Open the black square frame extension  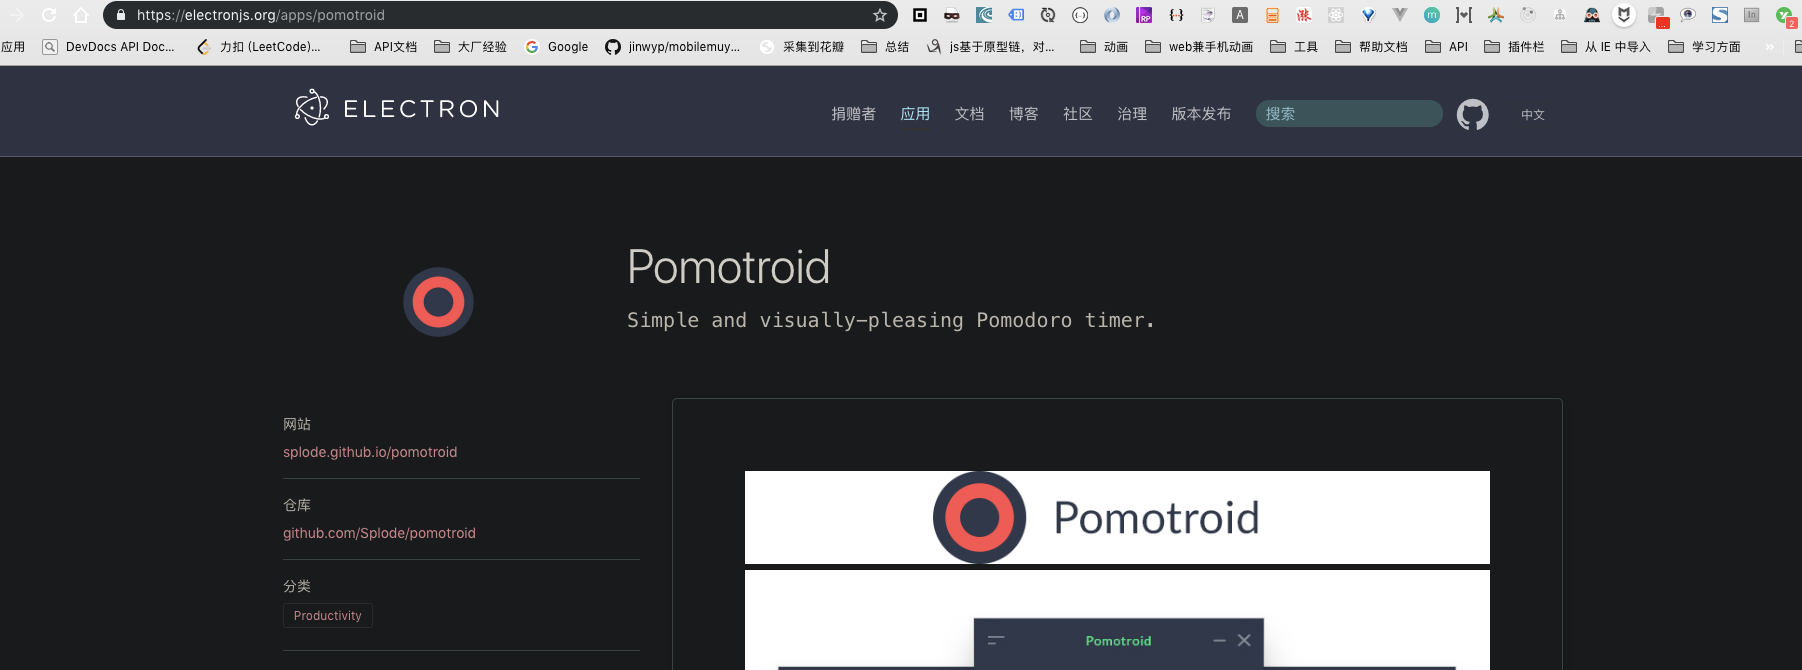pyautogui.click(x=920, y=15)
